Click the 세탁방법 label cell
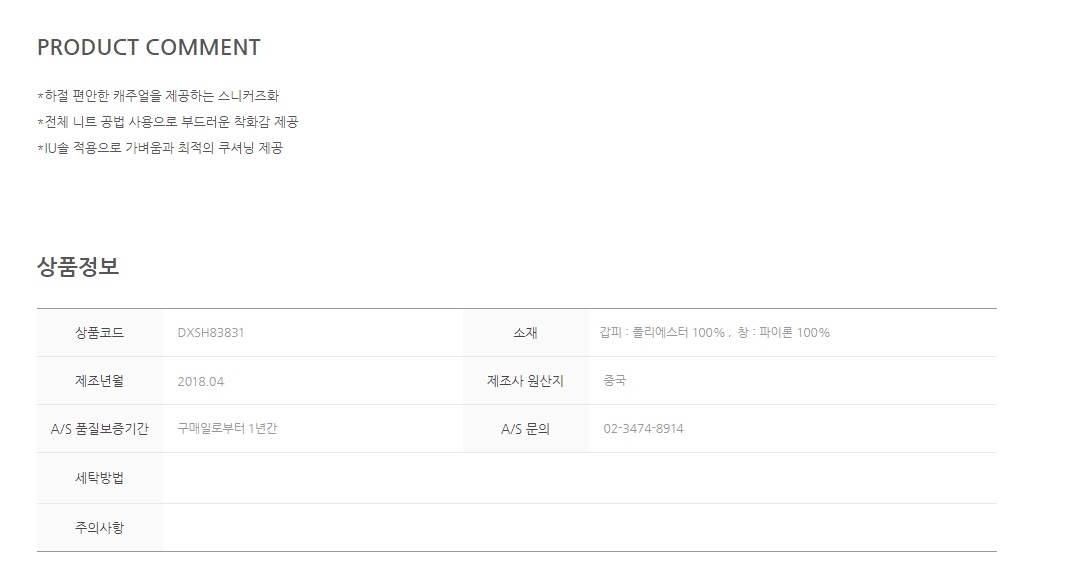This screenshot has height=583, width=1073. [99, 478]
